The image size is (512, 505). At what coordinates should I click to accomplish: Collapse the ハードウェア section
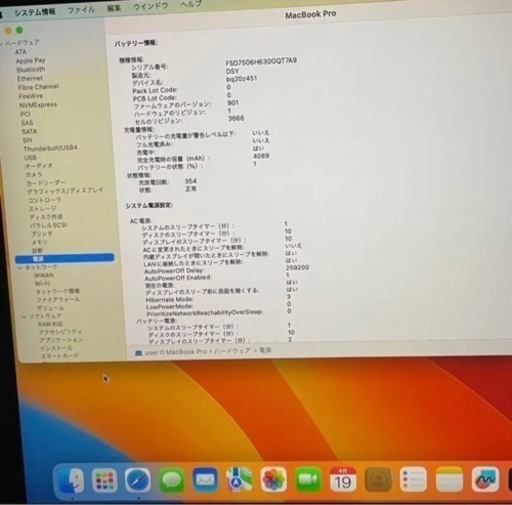(x=2, y=43)
